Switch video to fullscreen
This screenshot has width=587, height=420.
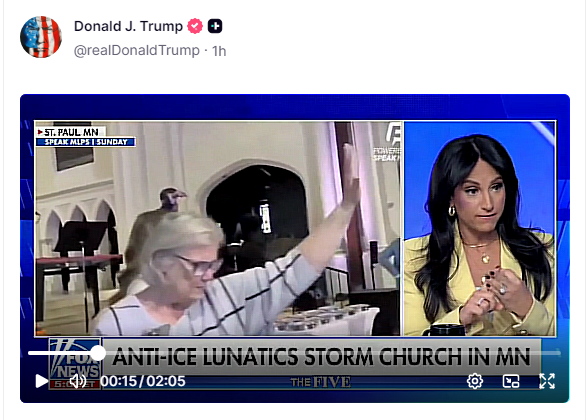coord(547,381)
